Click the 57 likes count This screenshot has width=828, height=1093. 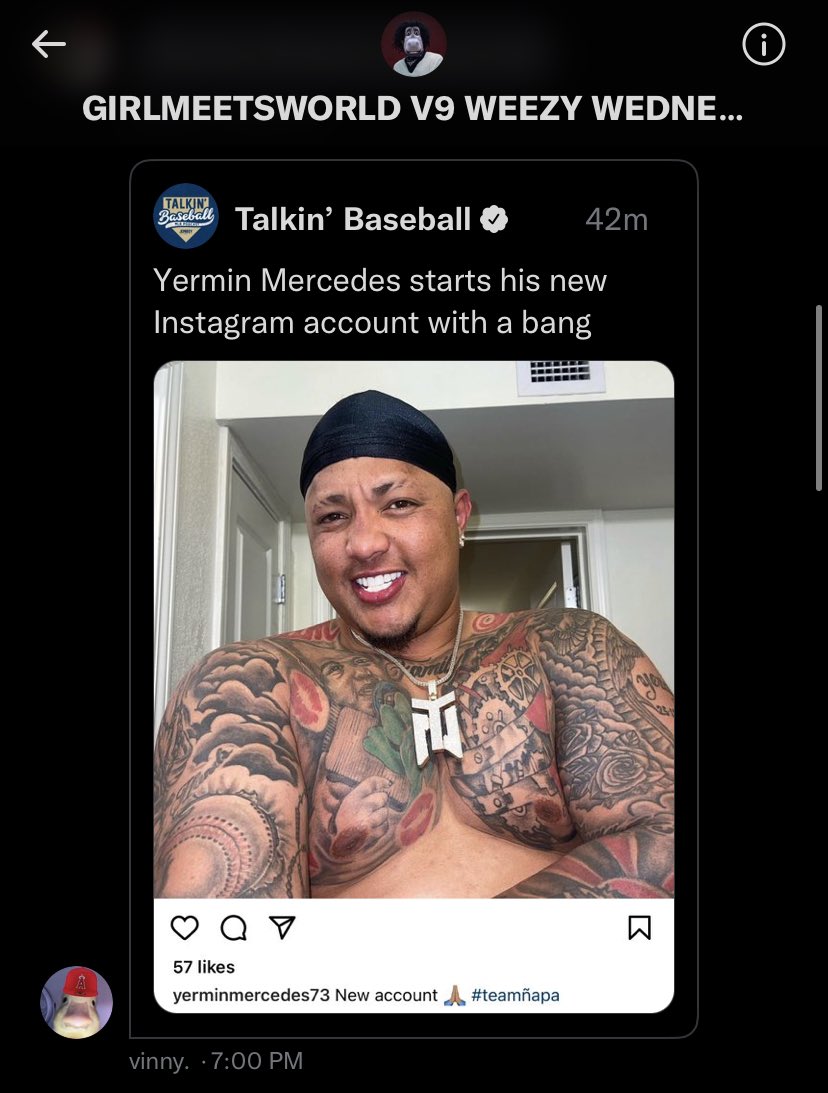[x=204, y=967]
